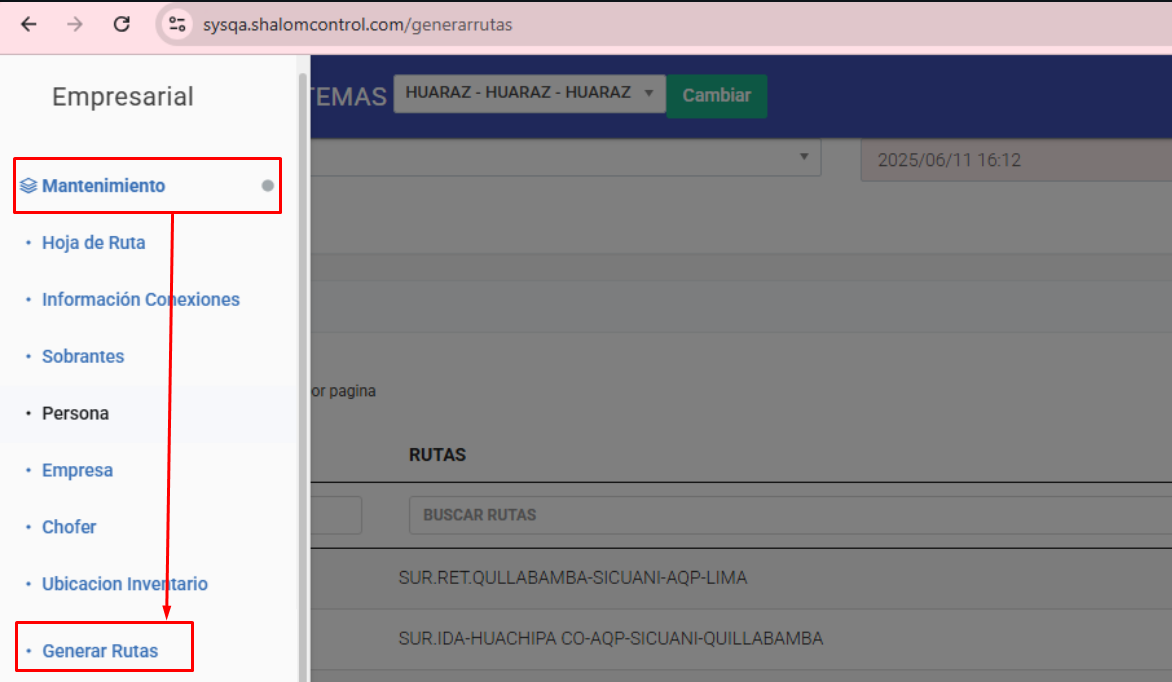This screenshot has width=1172, height=682.
Task: Expand the dropdown left of the date field
Action: [x=803, y=158]
